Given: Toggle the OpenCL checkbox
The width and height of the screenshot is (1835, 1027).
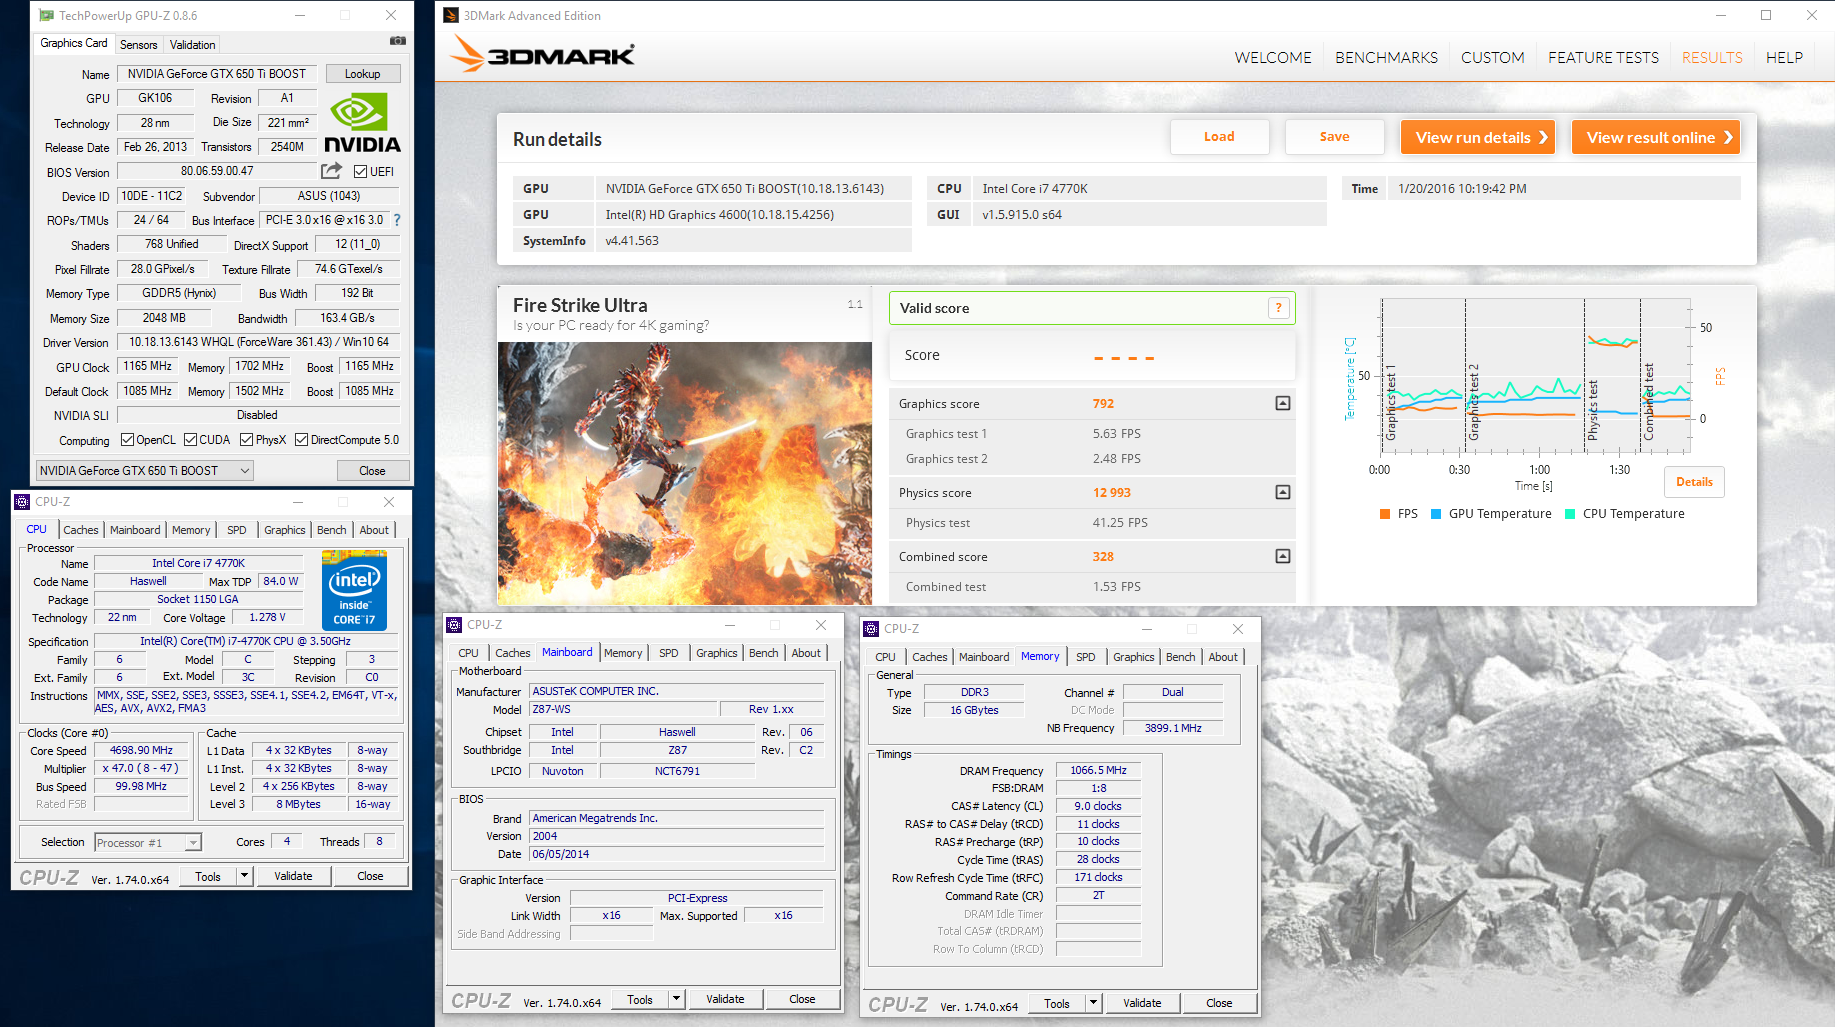Looking at the screenshot, I should (127, 440).
